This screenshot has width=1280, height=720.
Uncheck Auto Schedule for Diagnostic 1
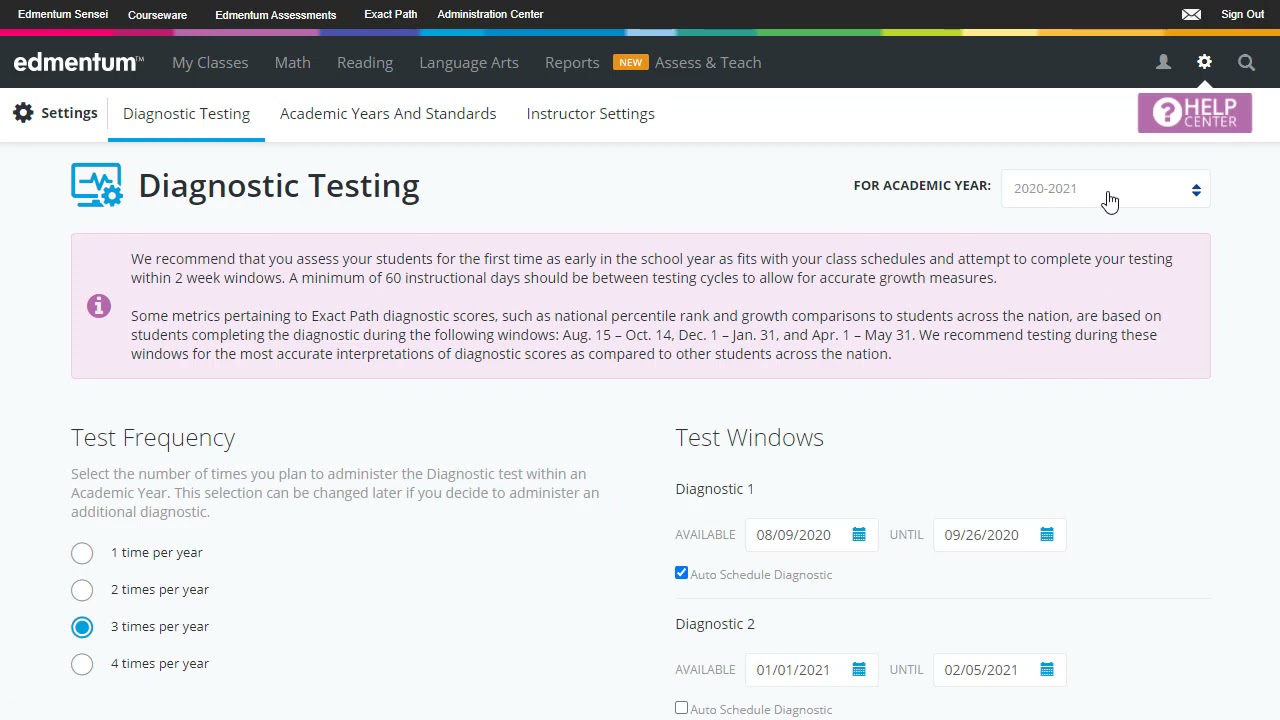(x=681, y=573)
